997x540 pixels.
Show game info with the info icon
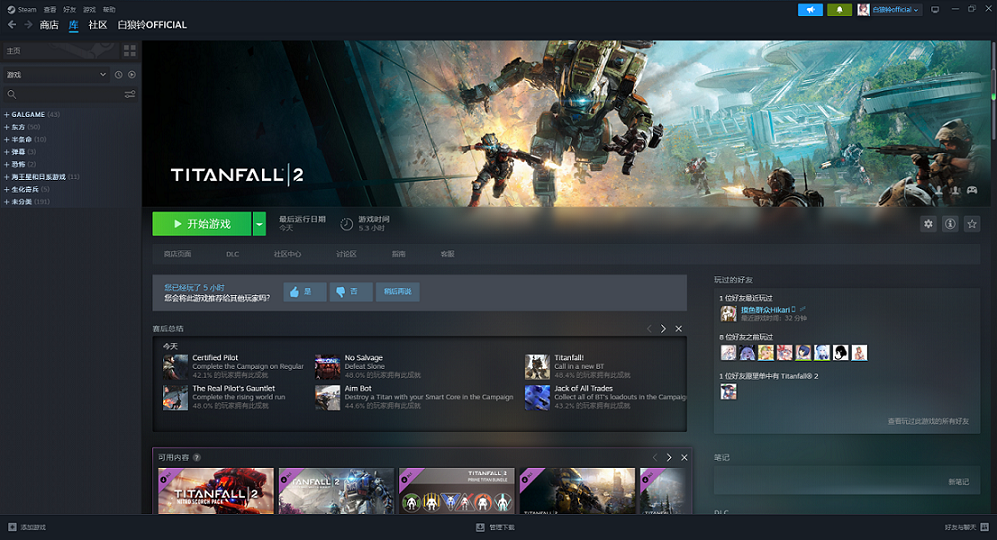point(950,224)
